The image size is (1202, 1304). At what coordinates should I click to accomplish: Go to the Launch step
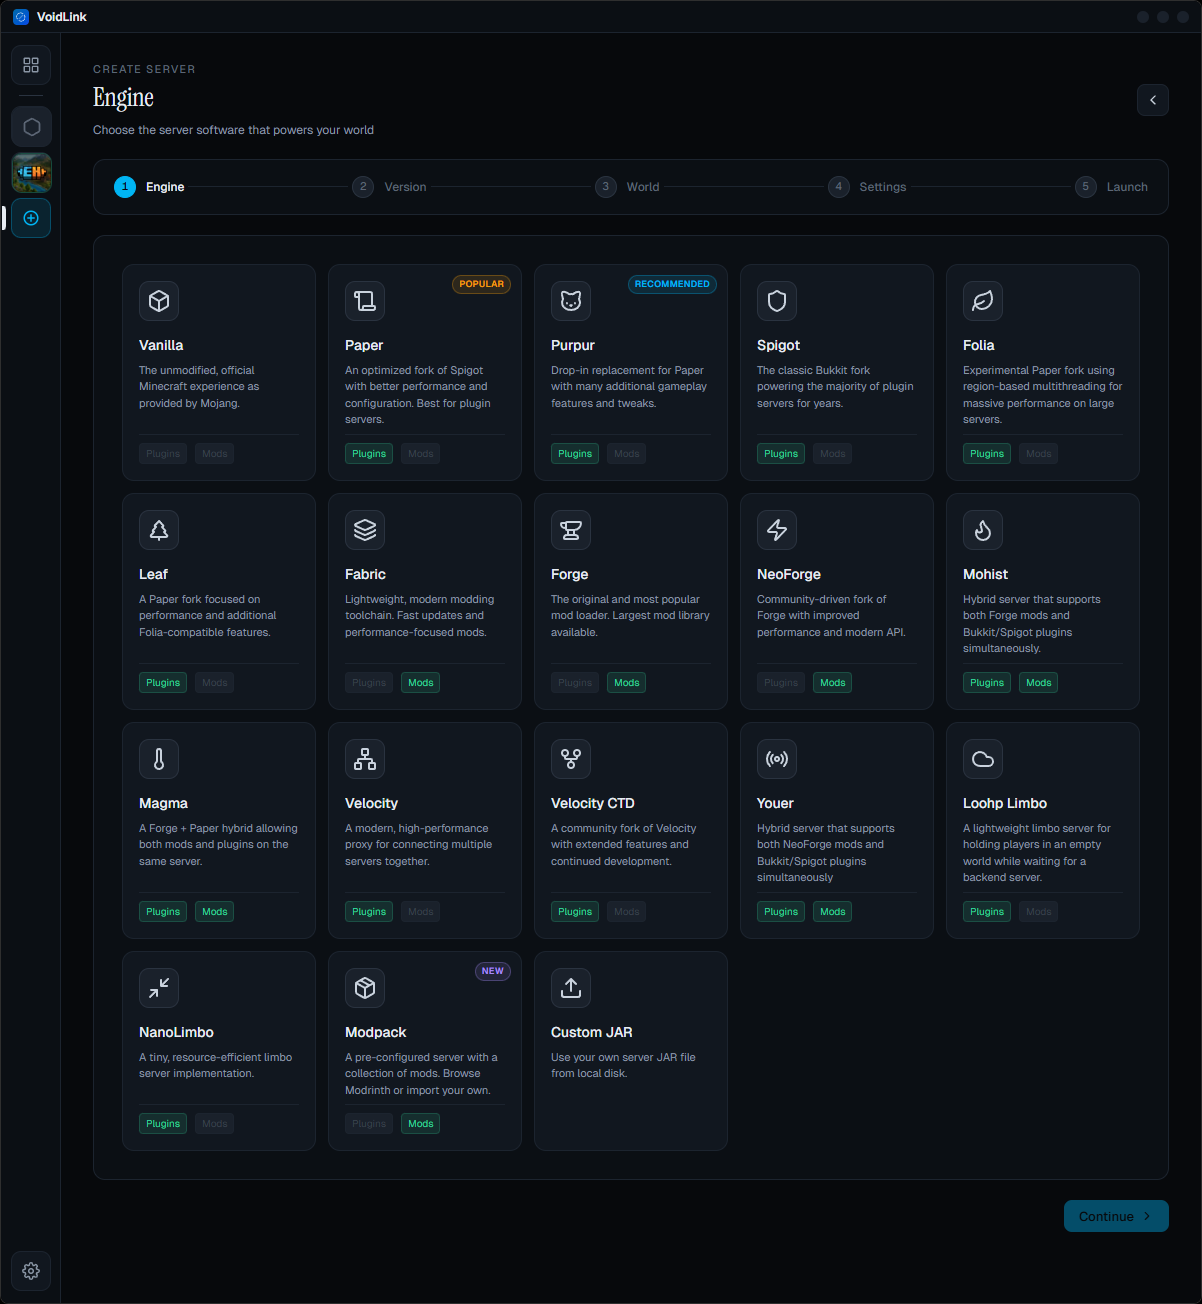[x=1111, y=187]
